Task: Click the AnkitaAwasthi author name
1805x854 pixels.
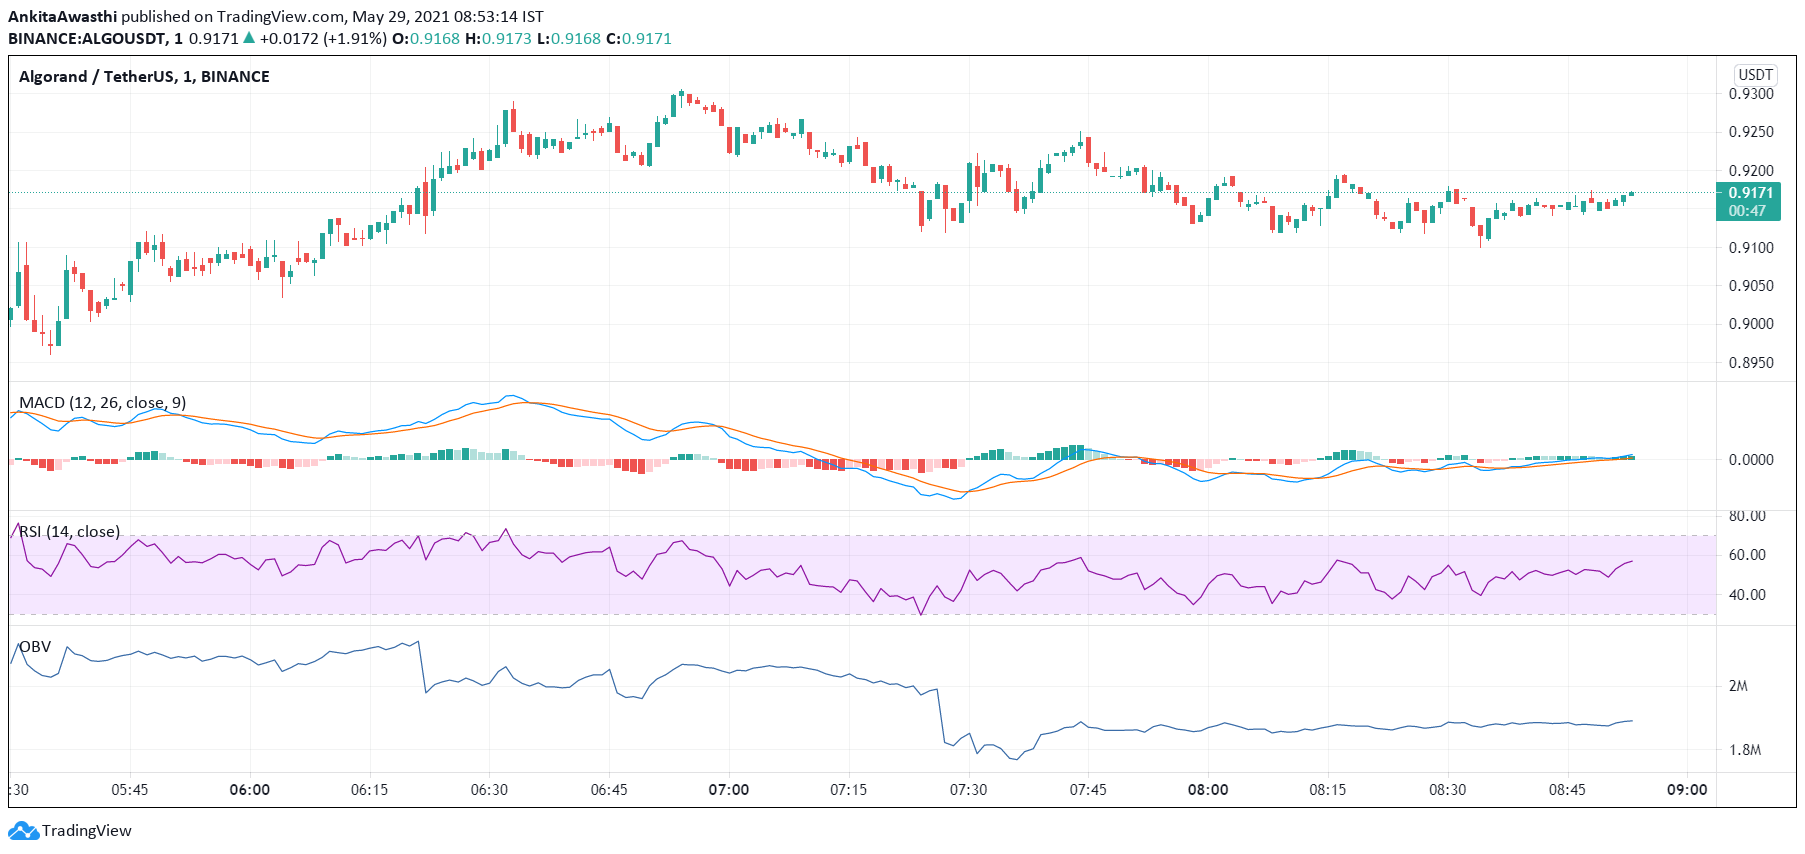Action: [63, 17]
